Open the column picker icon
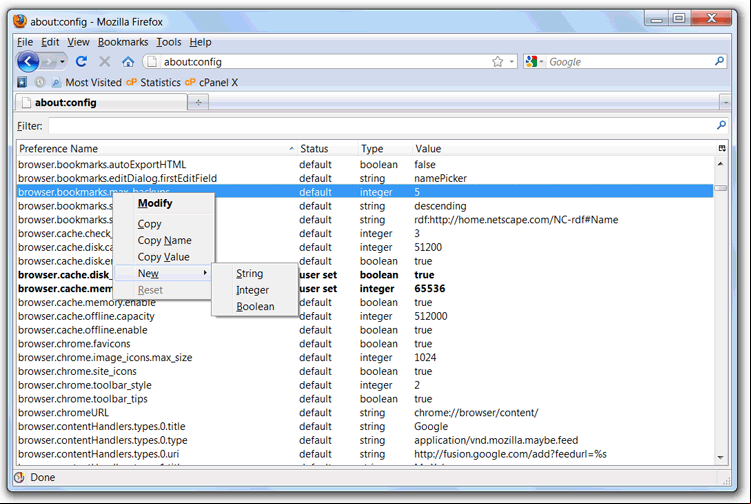The height and width of the screenshot is (504, 751). [x=722, y=149]
